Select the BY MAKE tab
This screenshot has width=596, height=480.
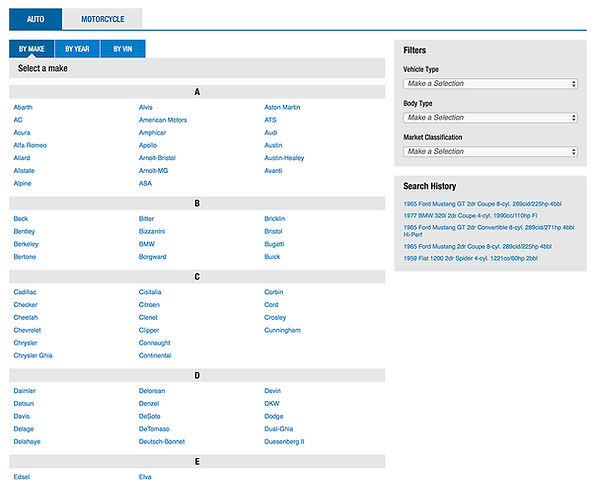[32, 49]
